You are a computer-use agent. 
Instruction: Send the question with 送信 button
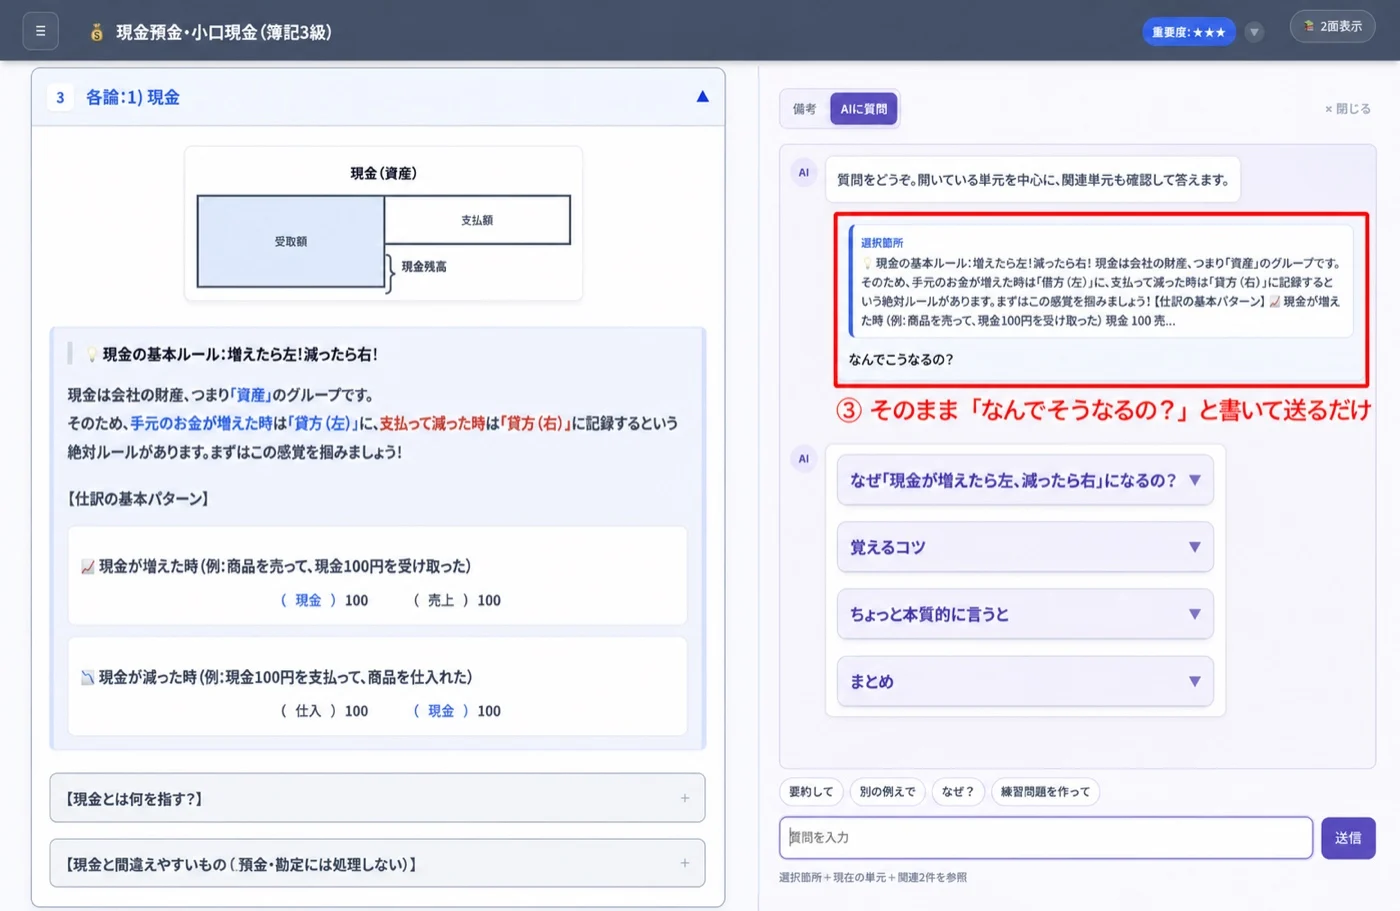[1348, 838]
